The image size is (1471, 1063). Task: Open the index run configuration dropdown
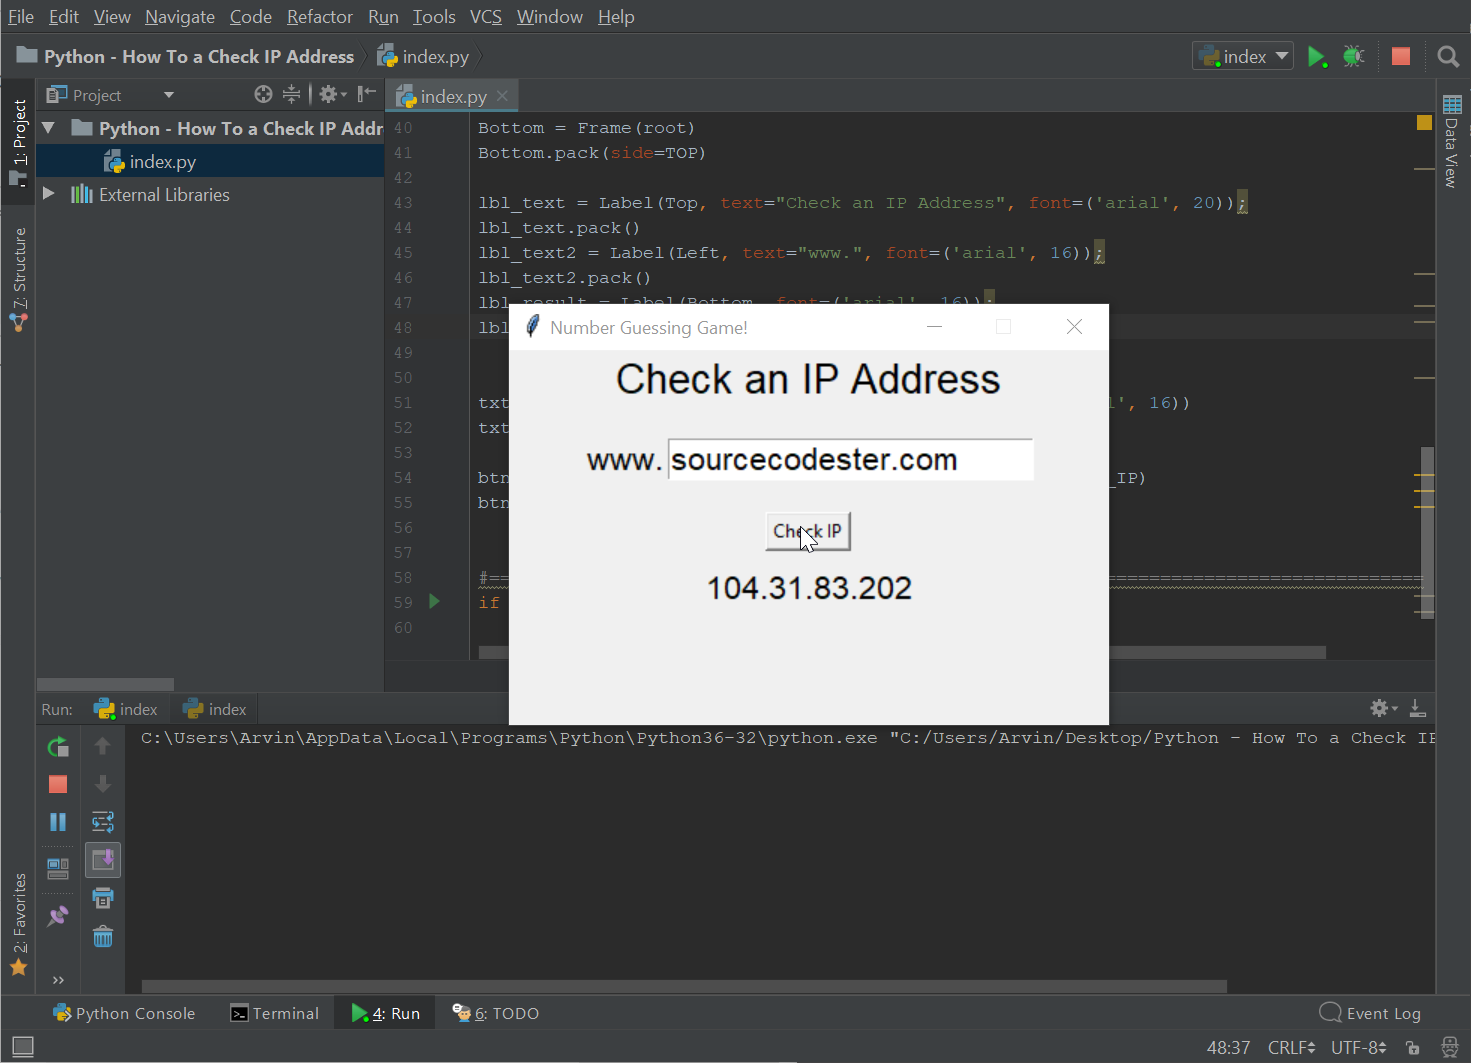pos(1242,55)
